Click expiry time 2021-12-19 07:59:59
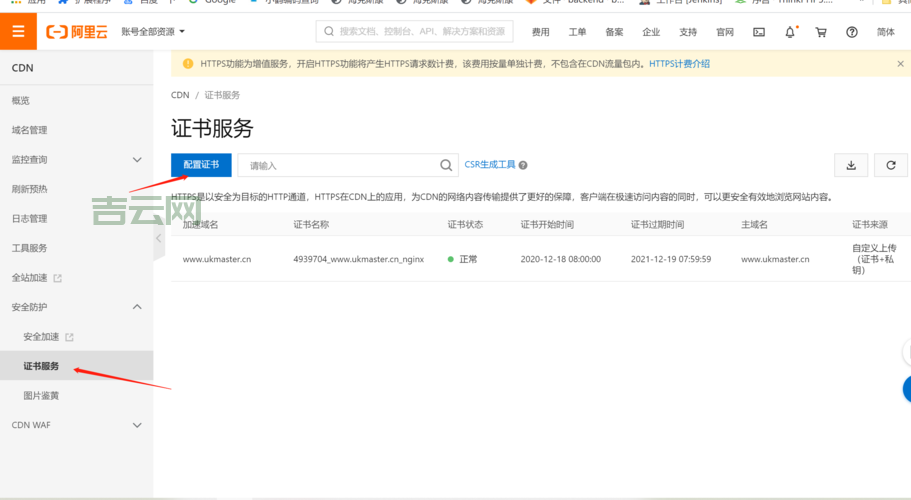The height and width of the screenshot is (500, 911). point(671,259)
